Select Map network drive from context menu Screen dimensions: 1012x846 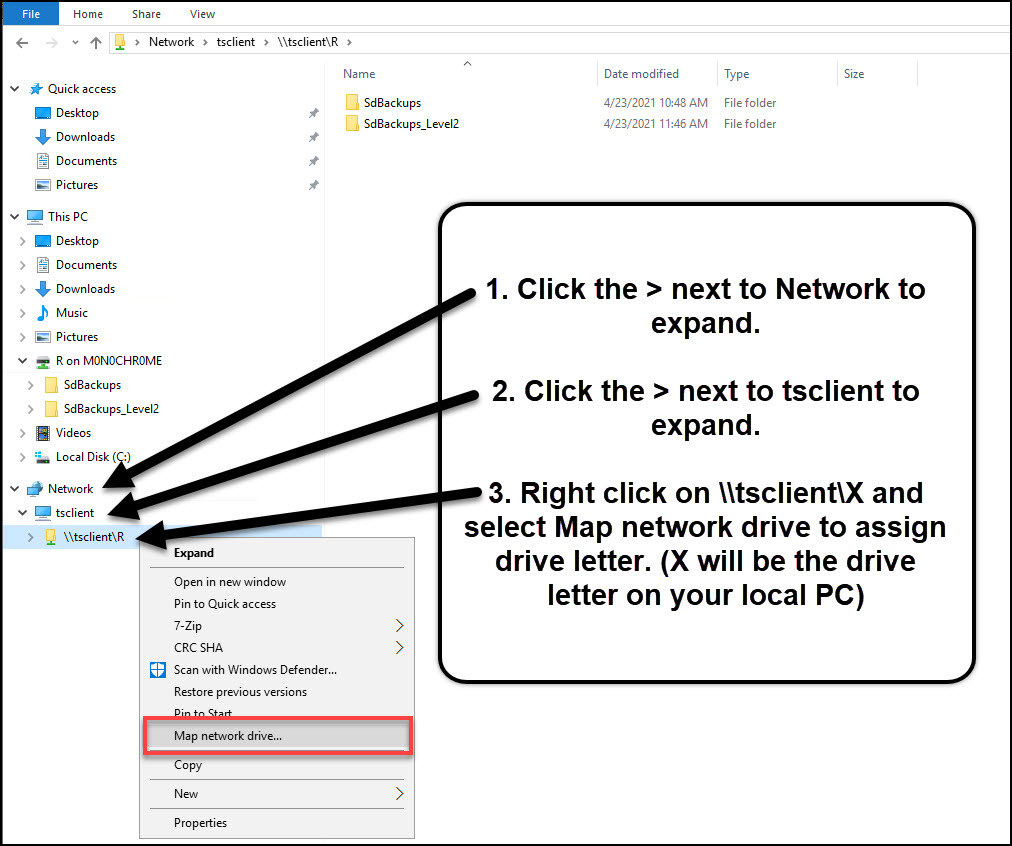[x=228, y=736]
